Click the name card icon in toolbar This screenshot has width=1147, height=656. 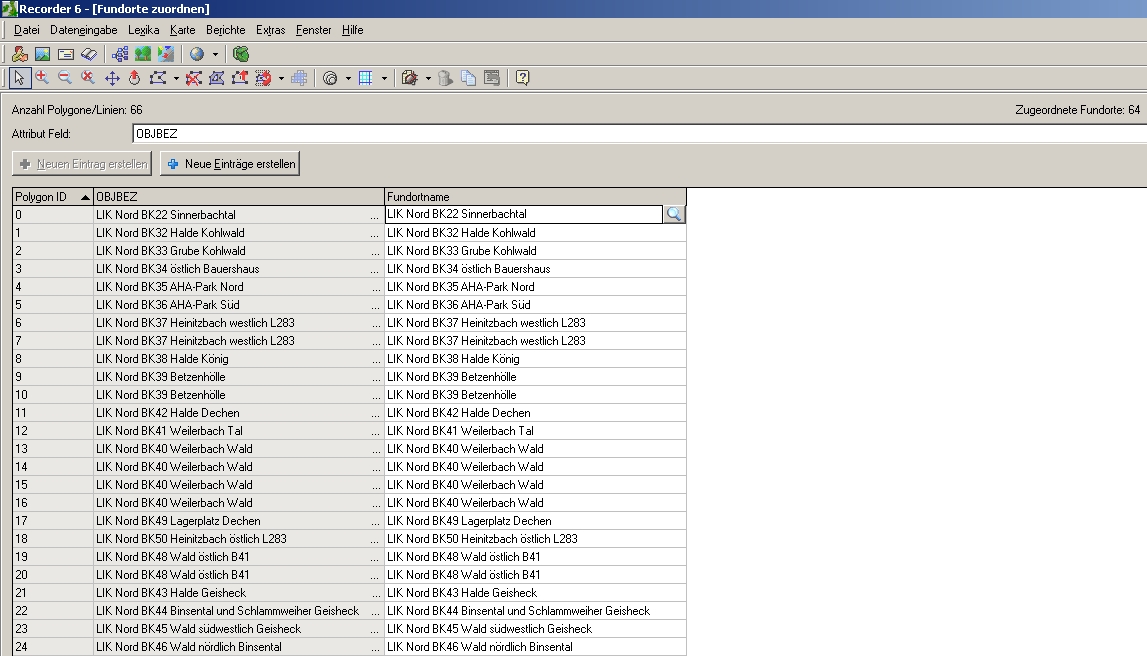pos(66,54)
